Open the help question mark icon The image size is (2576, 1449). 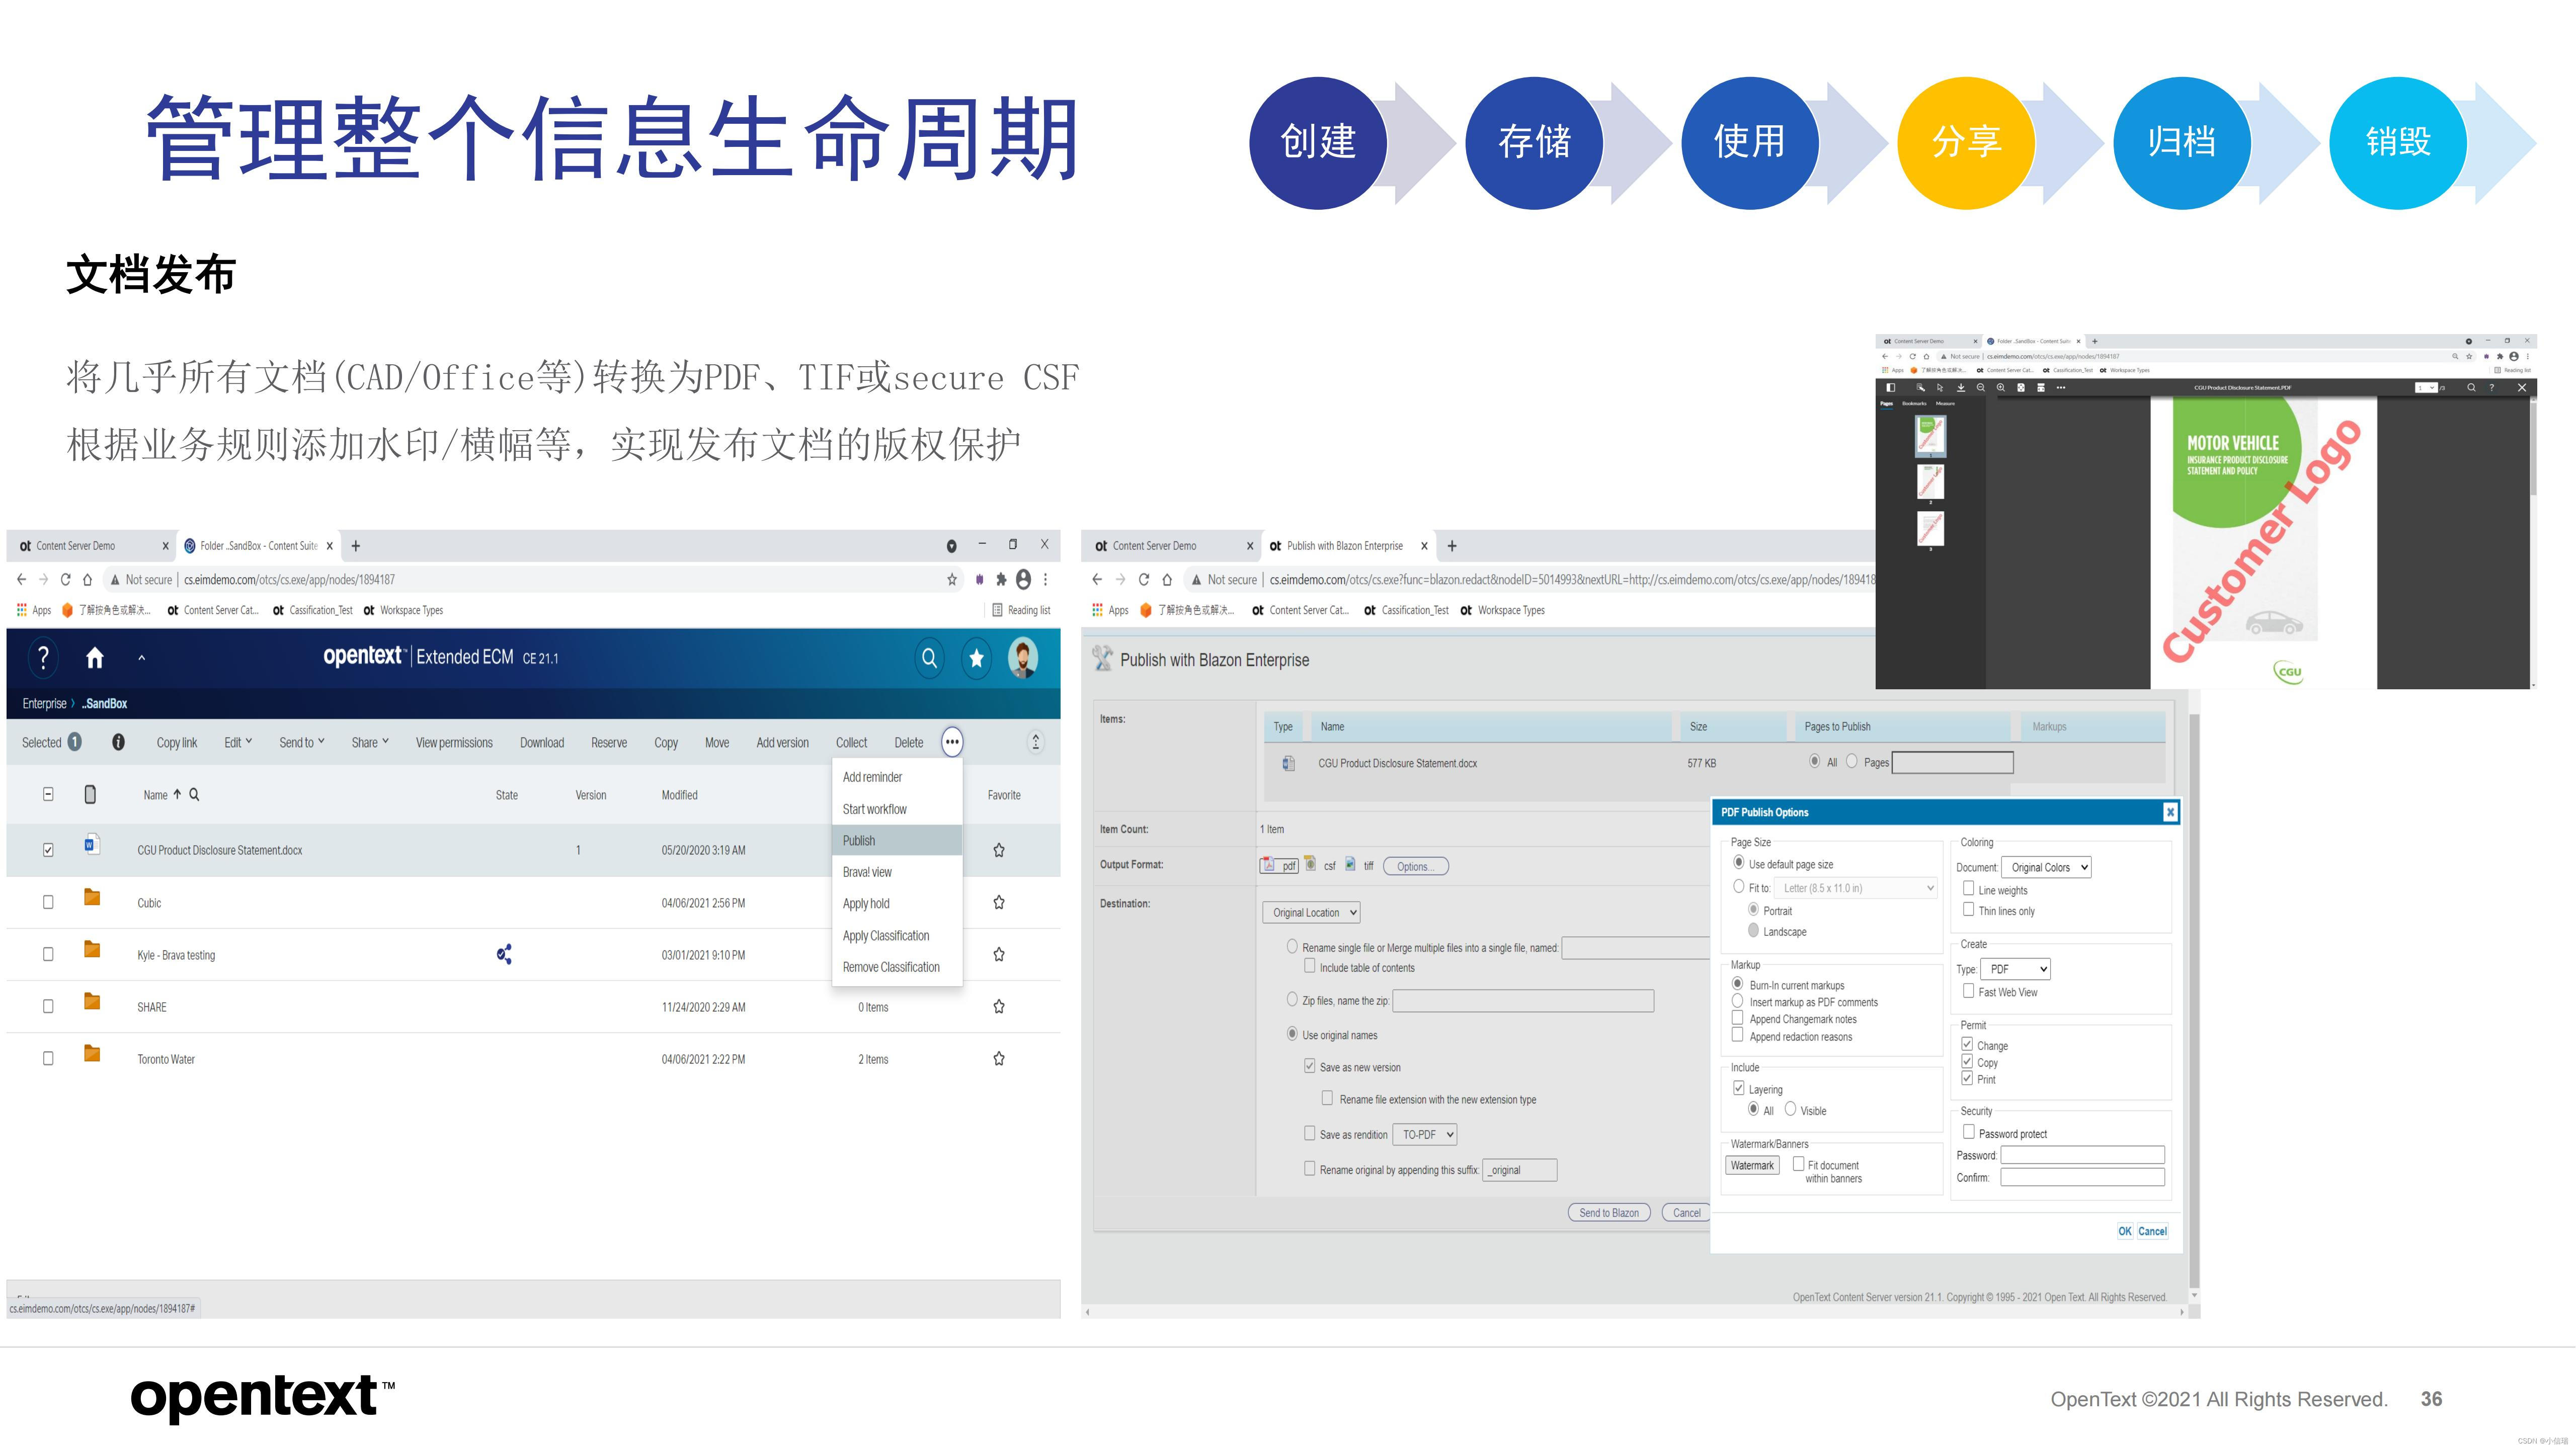[43, 657]
